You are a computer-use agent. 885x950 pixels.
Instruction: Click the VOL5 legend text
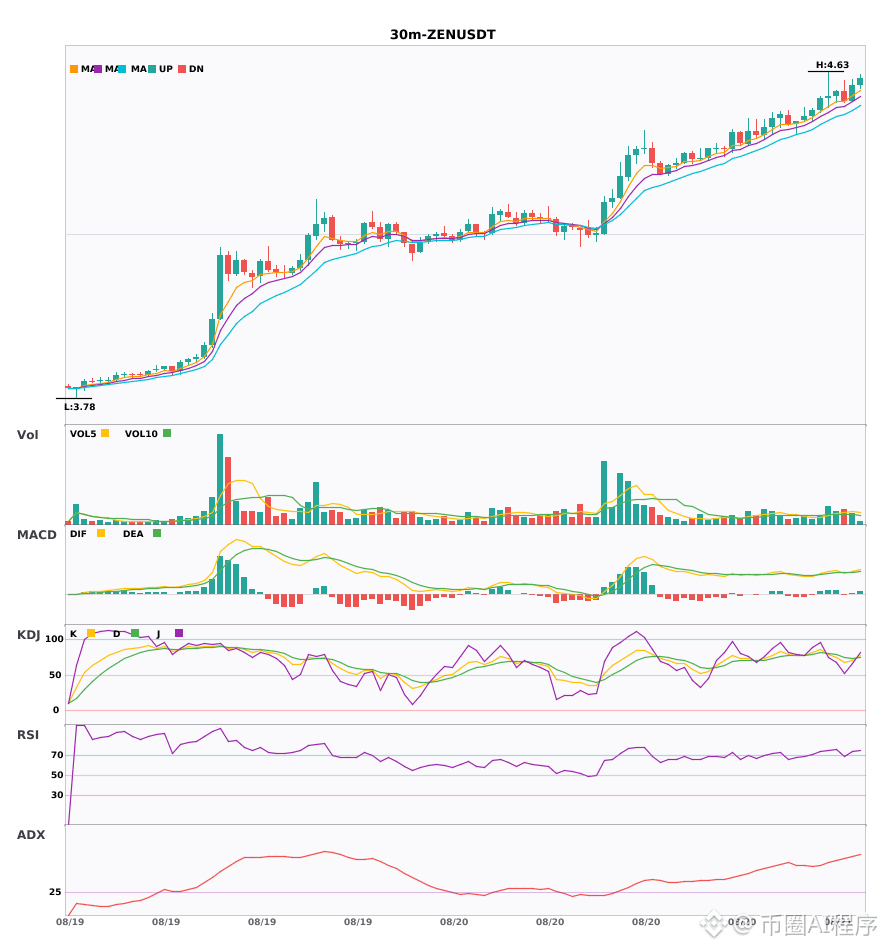(83, 434)
